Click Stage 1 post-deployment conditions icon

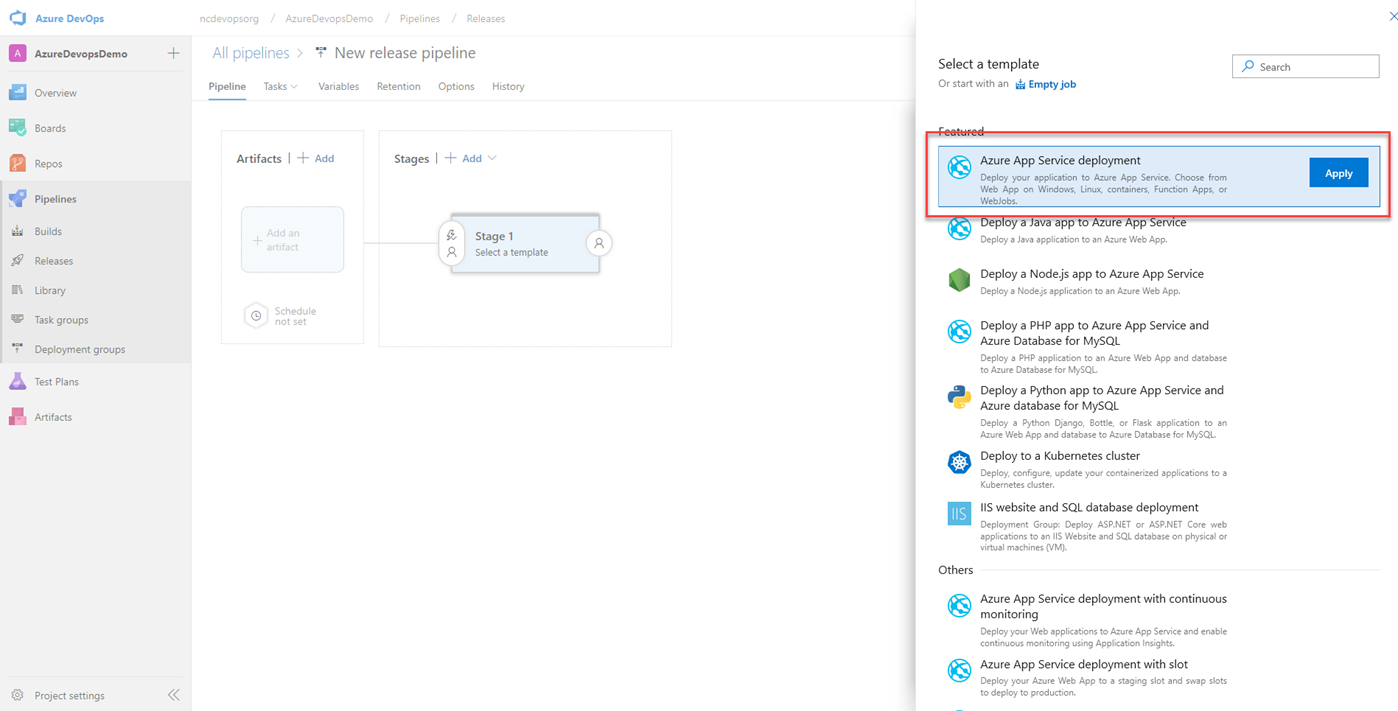click(598, 243)
